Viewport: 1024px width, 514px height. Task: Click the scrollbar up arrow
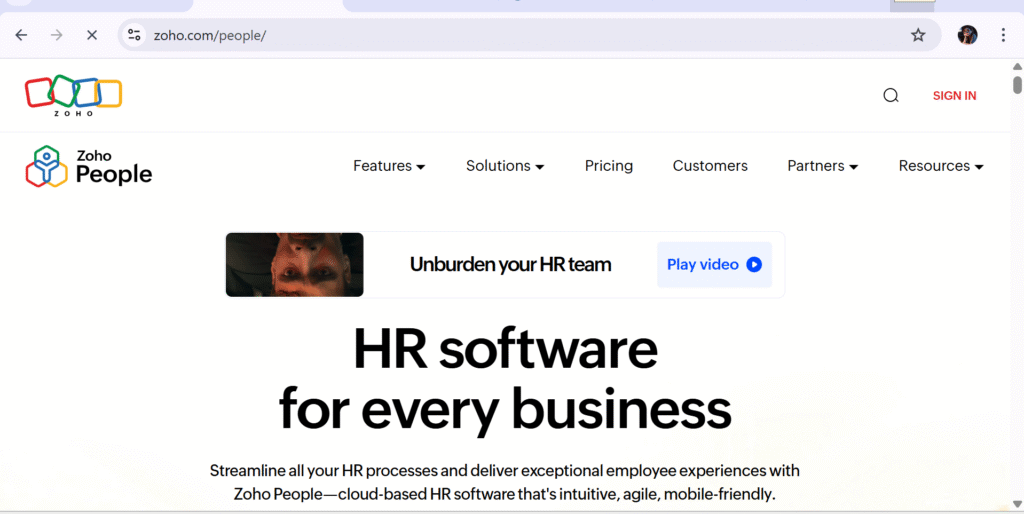click(x=1017, y=67)
